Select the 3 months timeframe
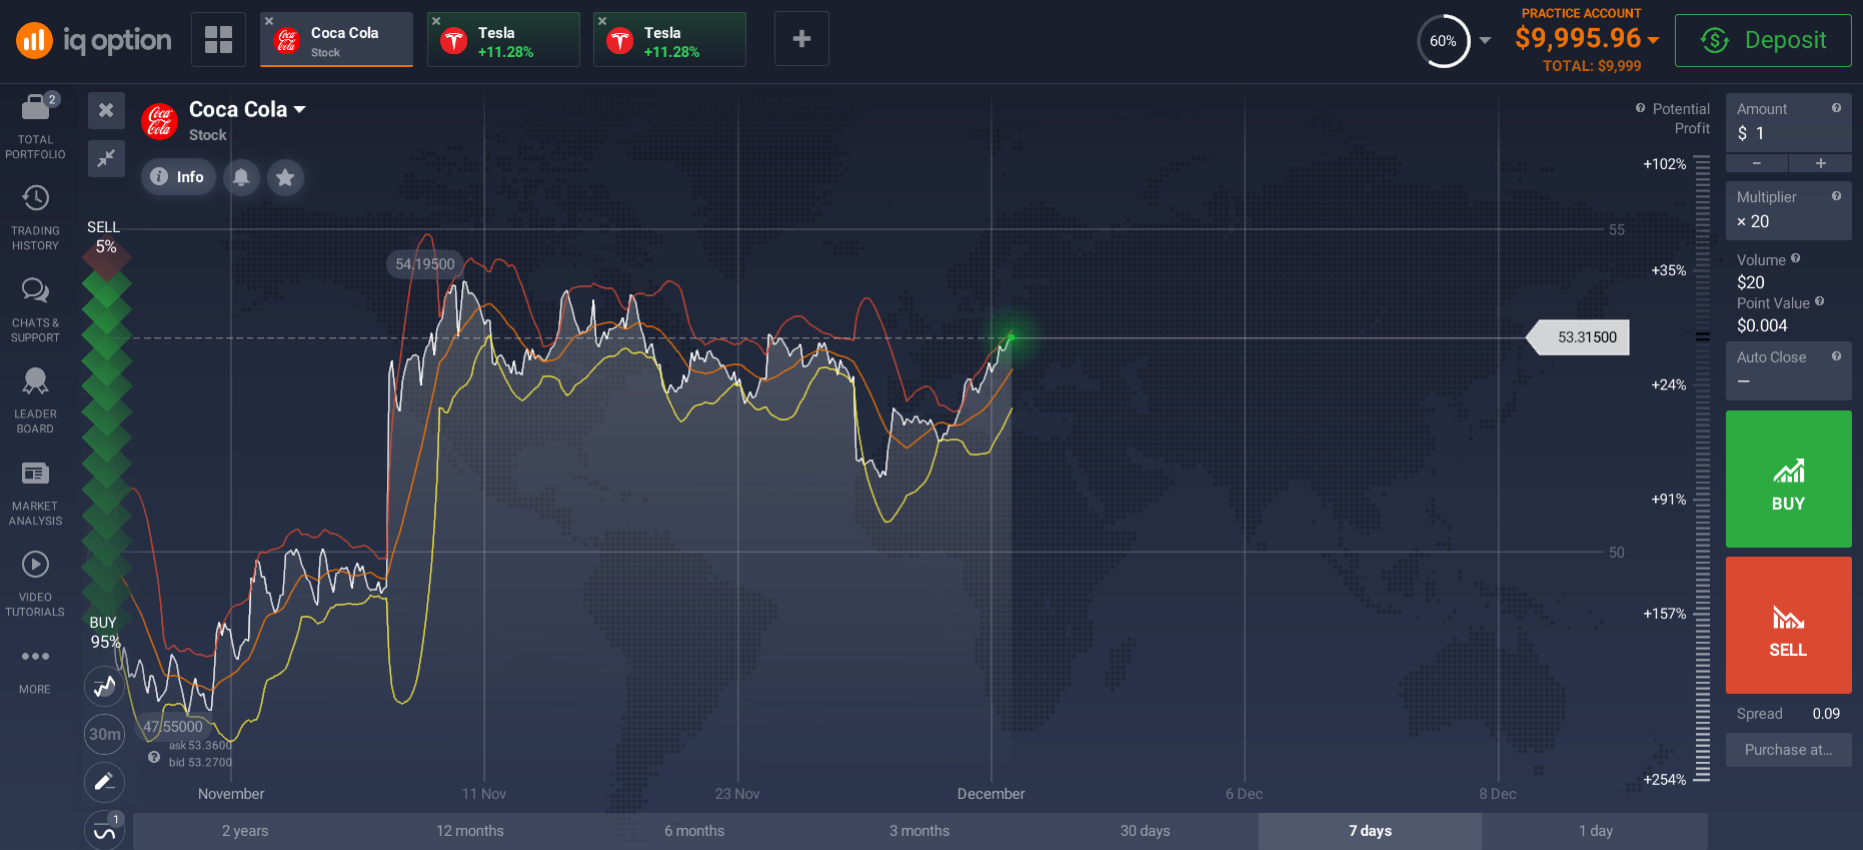This screenshot has width=1863, height=850. tap(920, 831)
